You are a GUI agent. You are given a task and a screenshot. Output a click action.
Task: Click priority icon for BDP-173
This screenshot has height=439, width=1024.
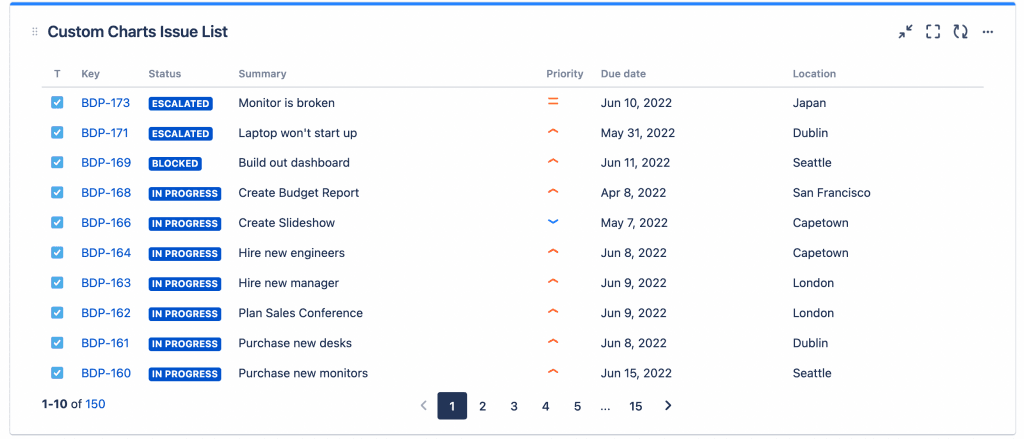click(553, 102)
